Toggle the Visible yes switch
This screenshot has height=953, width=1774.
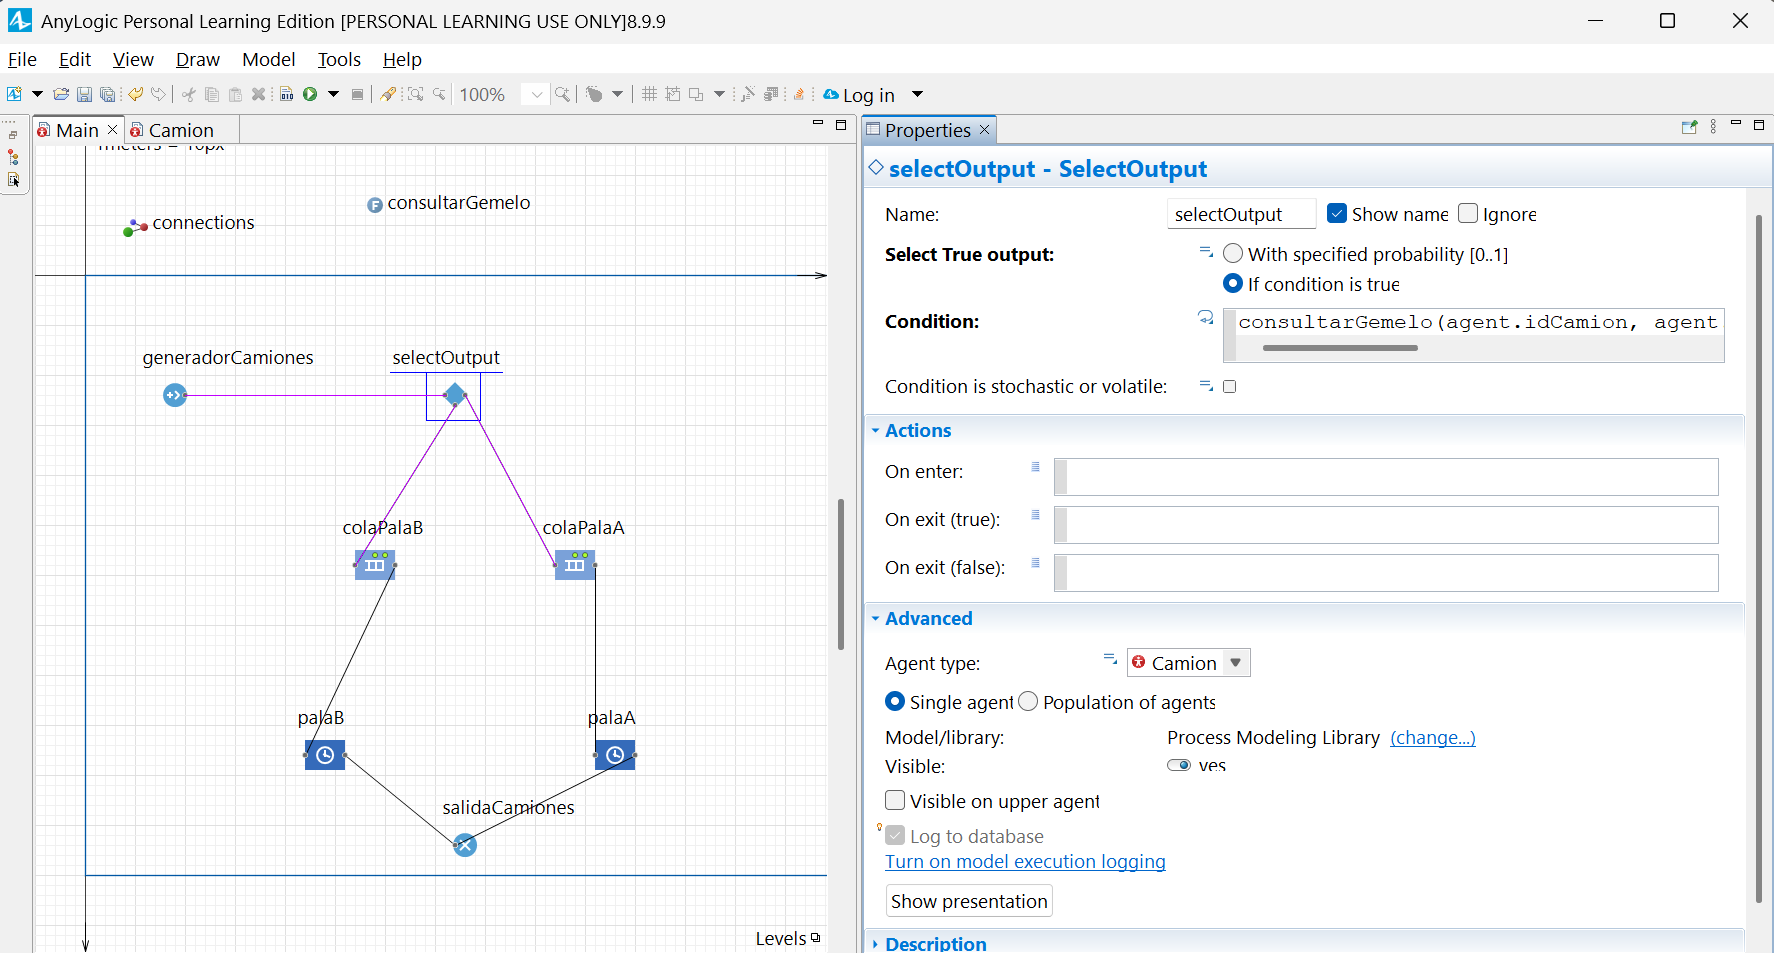1179,765
